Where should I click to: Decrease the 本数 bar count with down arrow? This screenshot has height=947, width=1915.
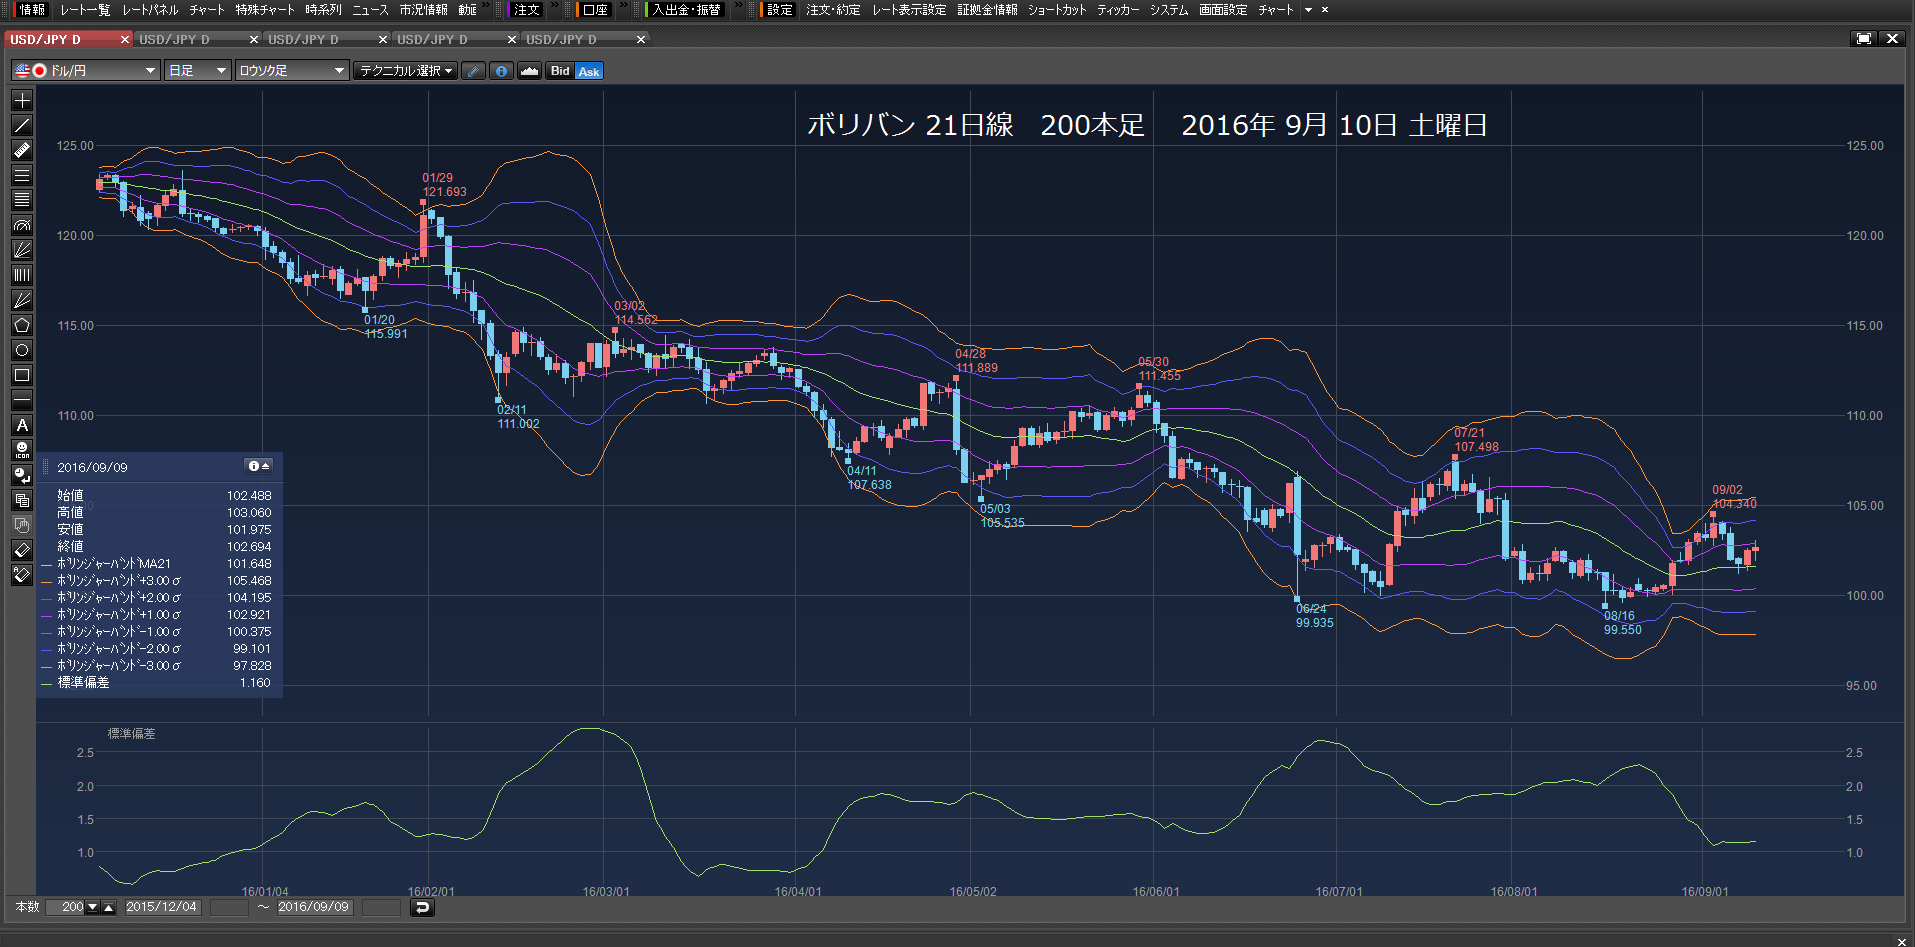pos(93,907)
